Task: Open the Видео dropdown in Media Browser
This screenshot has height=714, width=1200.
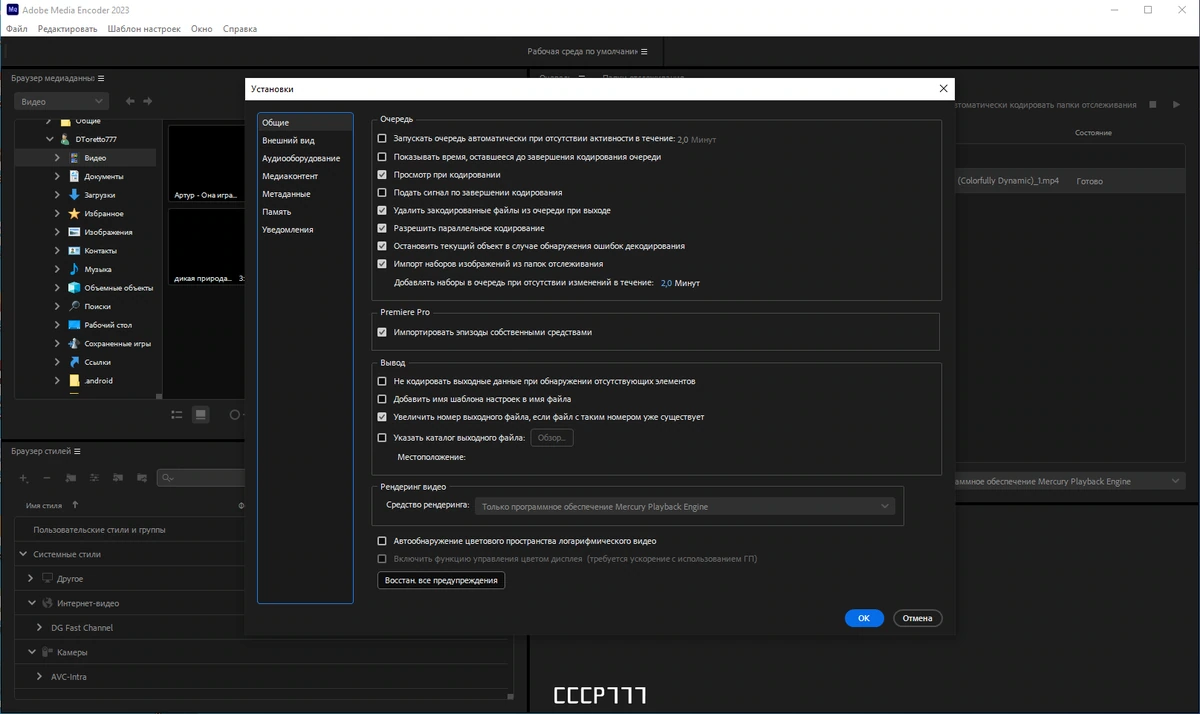Action: (x=62, y=101)
